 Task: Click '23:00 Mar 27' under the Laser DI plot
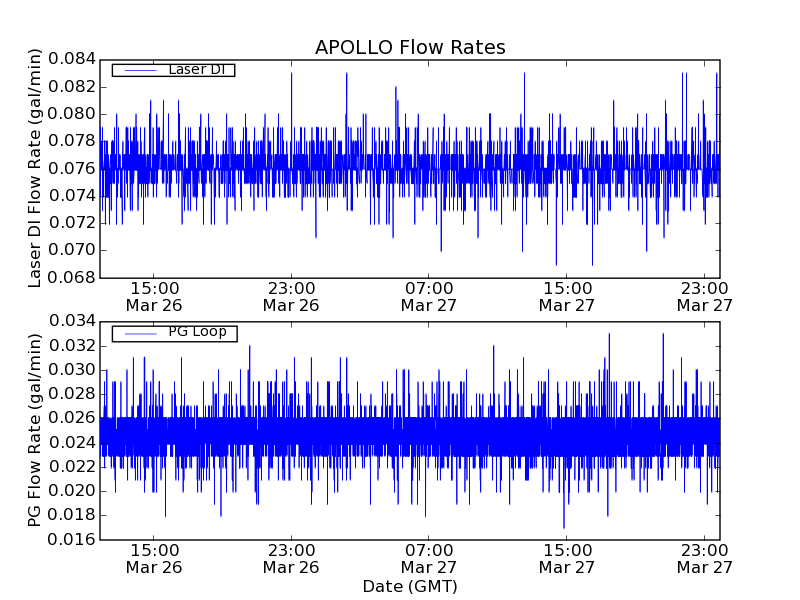point(705,297)
